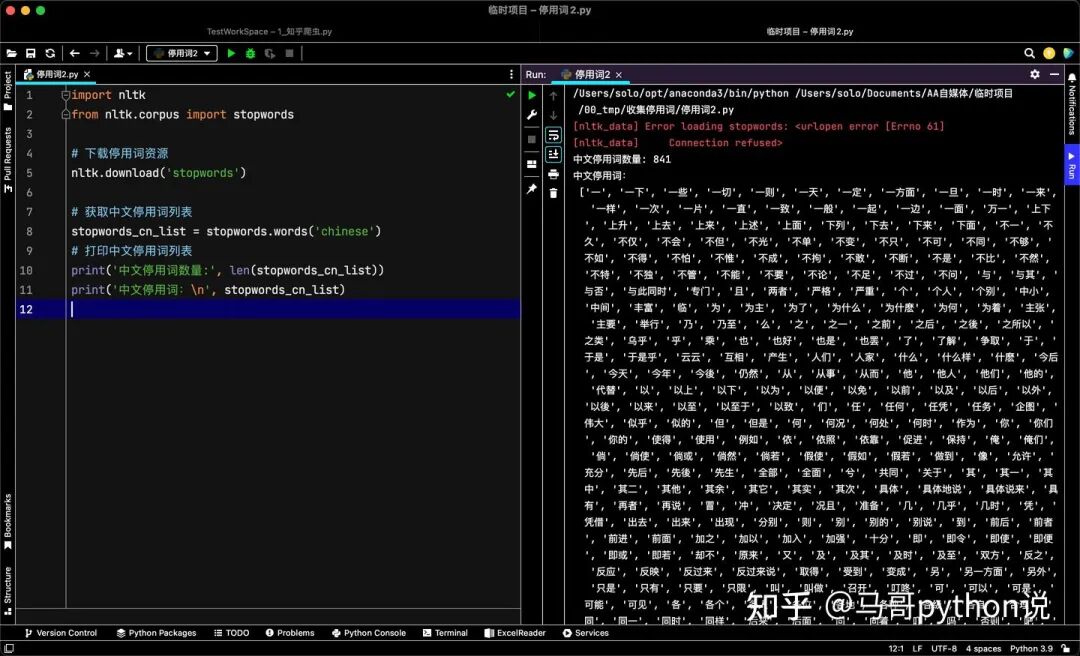The height and width of the screenshot is (656, 1080).
Task: Click Python 3.9 interpreter in status bar
Action: tap(1031, 648)
